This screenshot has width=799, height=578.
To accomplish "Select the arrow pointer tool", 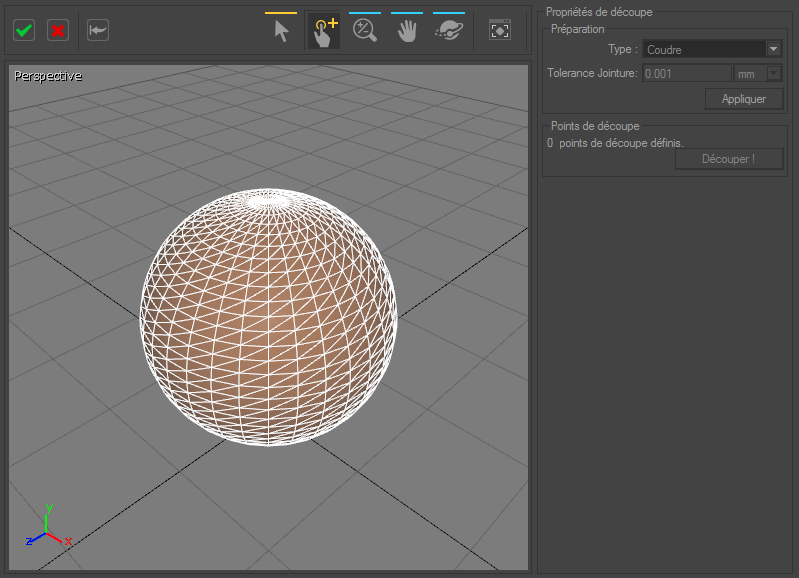I will pyautogui.click(x=281, y=31).
